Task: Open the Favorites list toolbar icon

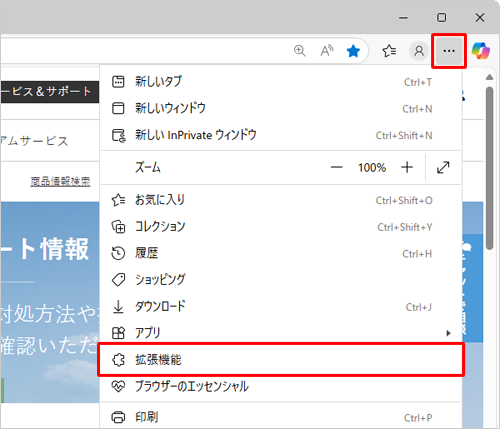Action: 389,51
